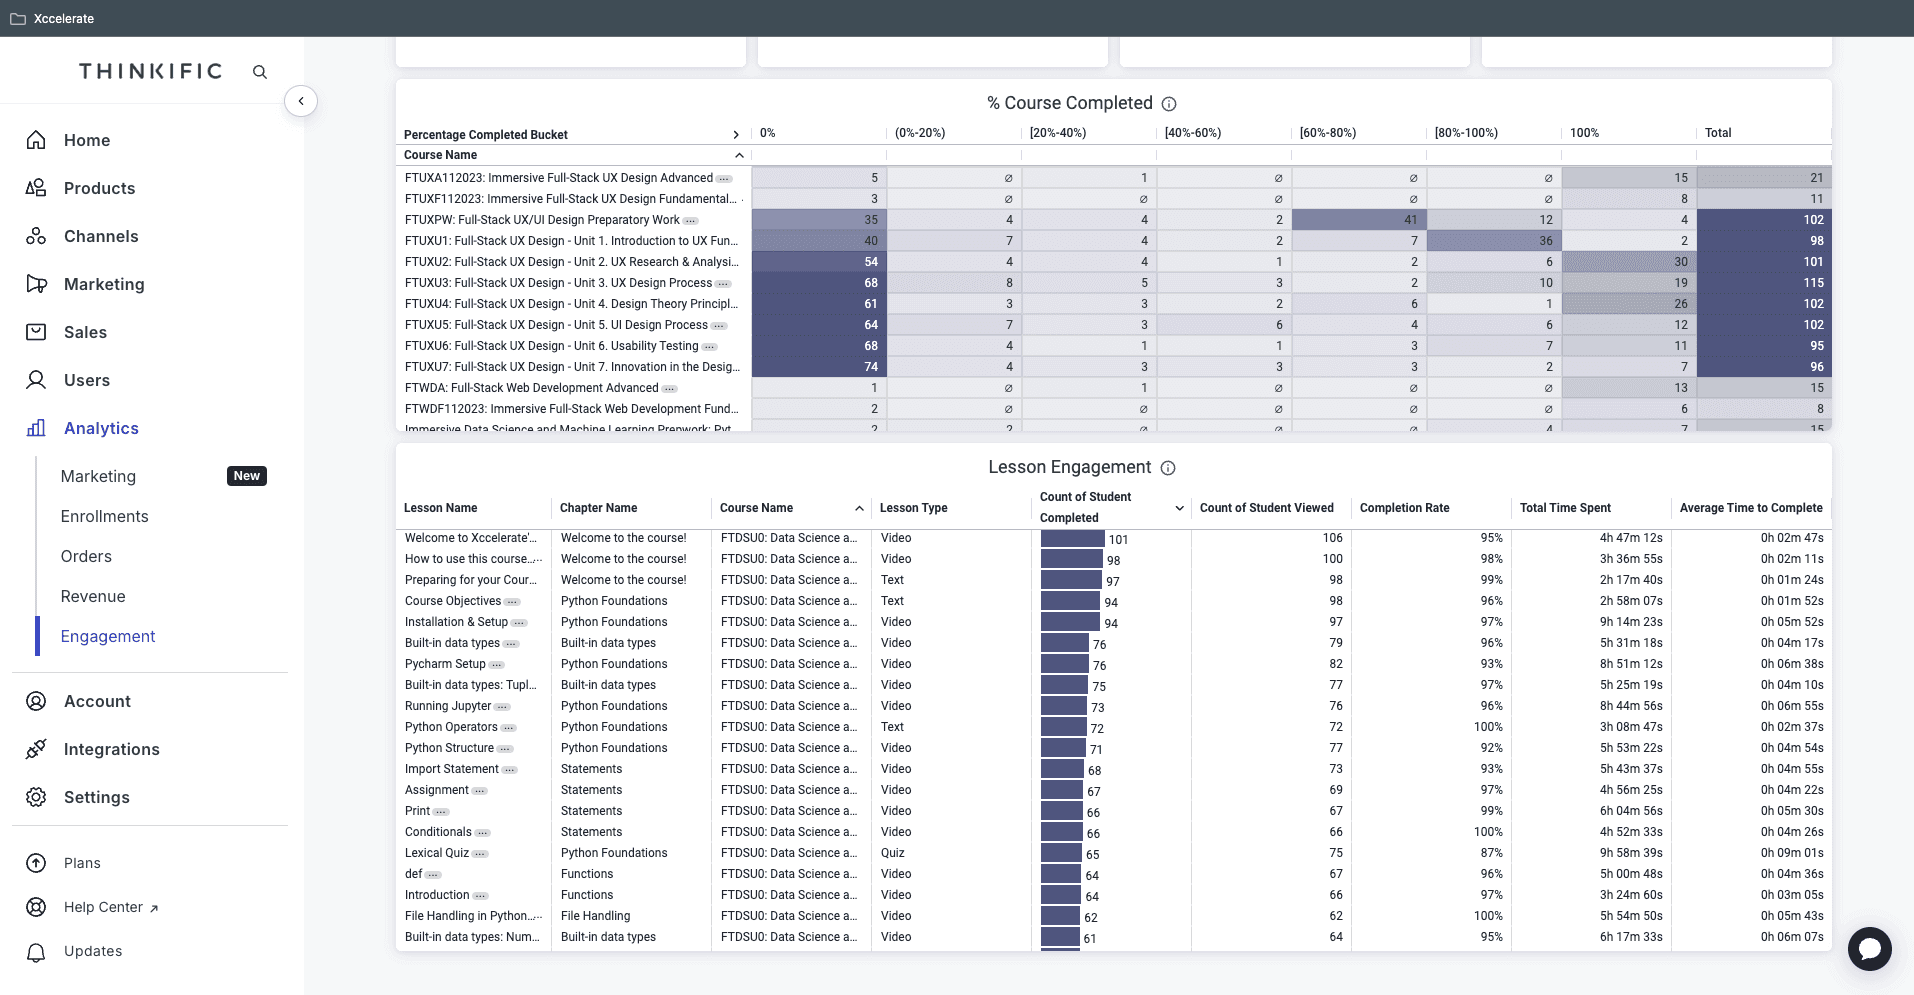
Task: Click info icon beside Lesson Engagement
Action: pyautogui.click(x=1168, y=468)
